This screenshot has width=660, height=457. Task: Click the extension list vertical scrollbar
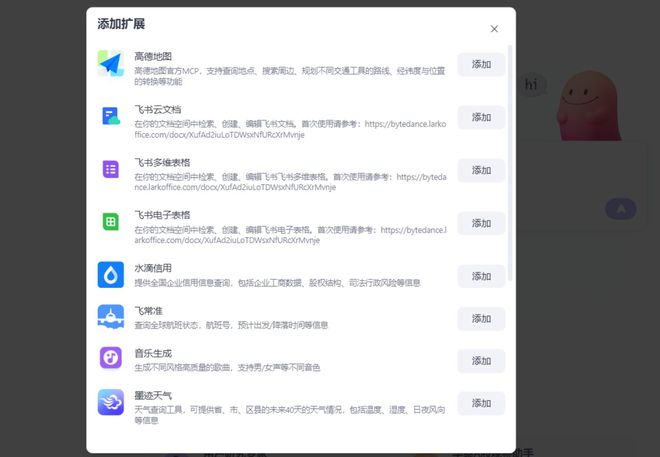tap(511, 160)
